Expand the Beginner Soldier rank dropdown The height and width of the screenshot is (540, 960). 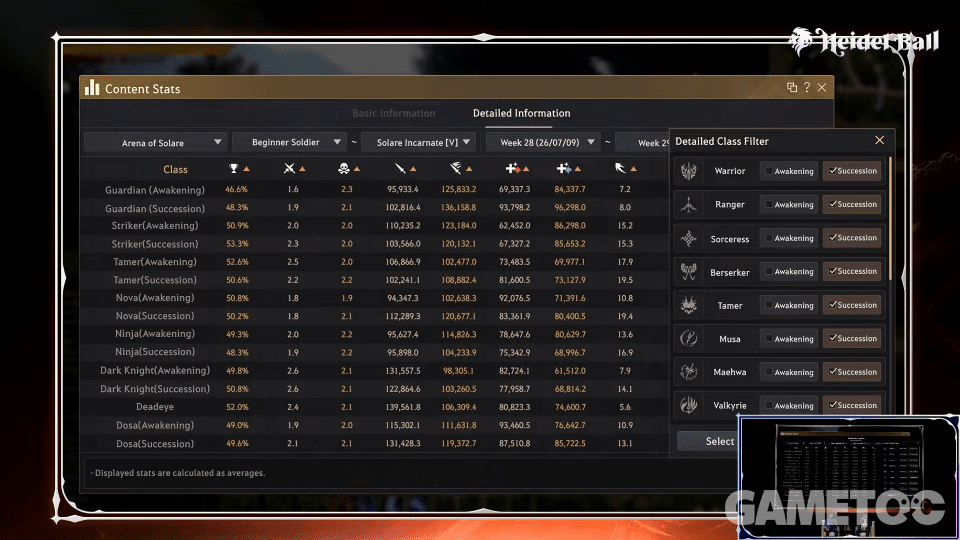290,142
